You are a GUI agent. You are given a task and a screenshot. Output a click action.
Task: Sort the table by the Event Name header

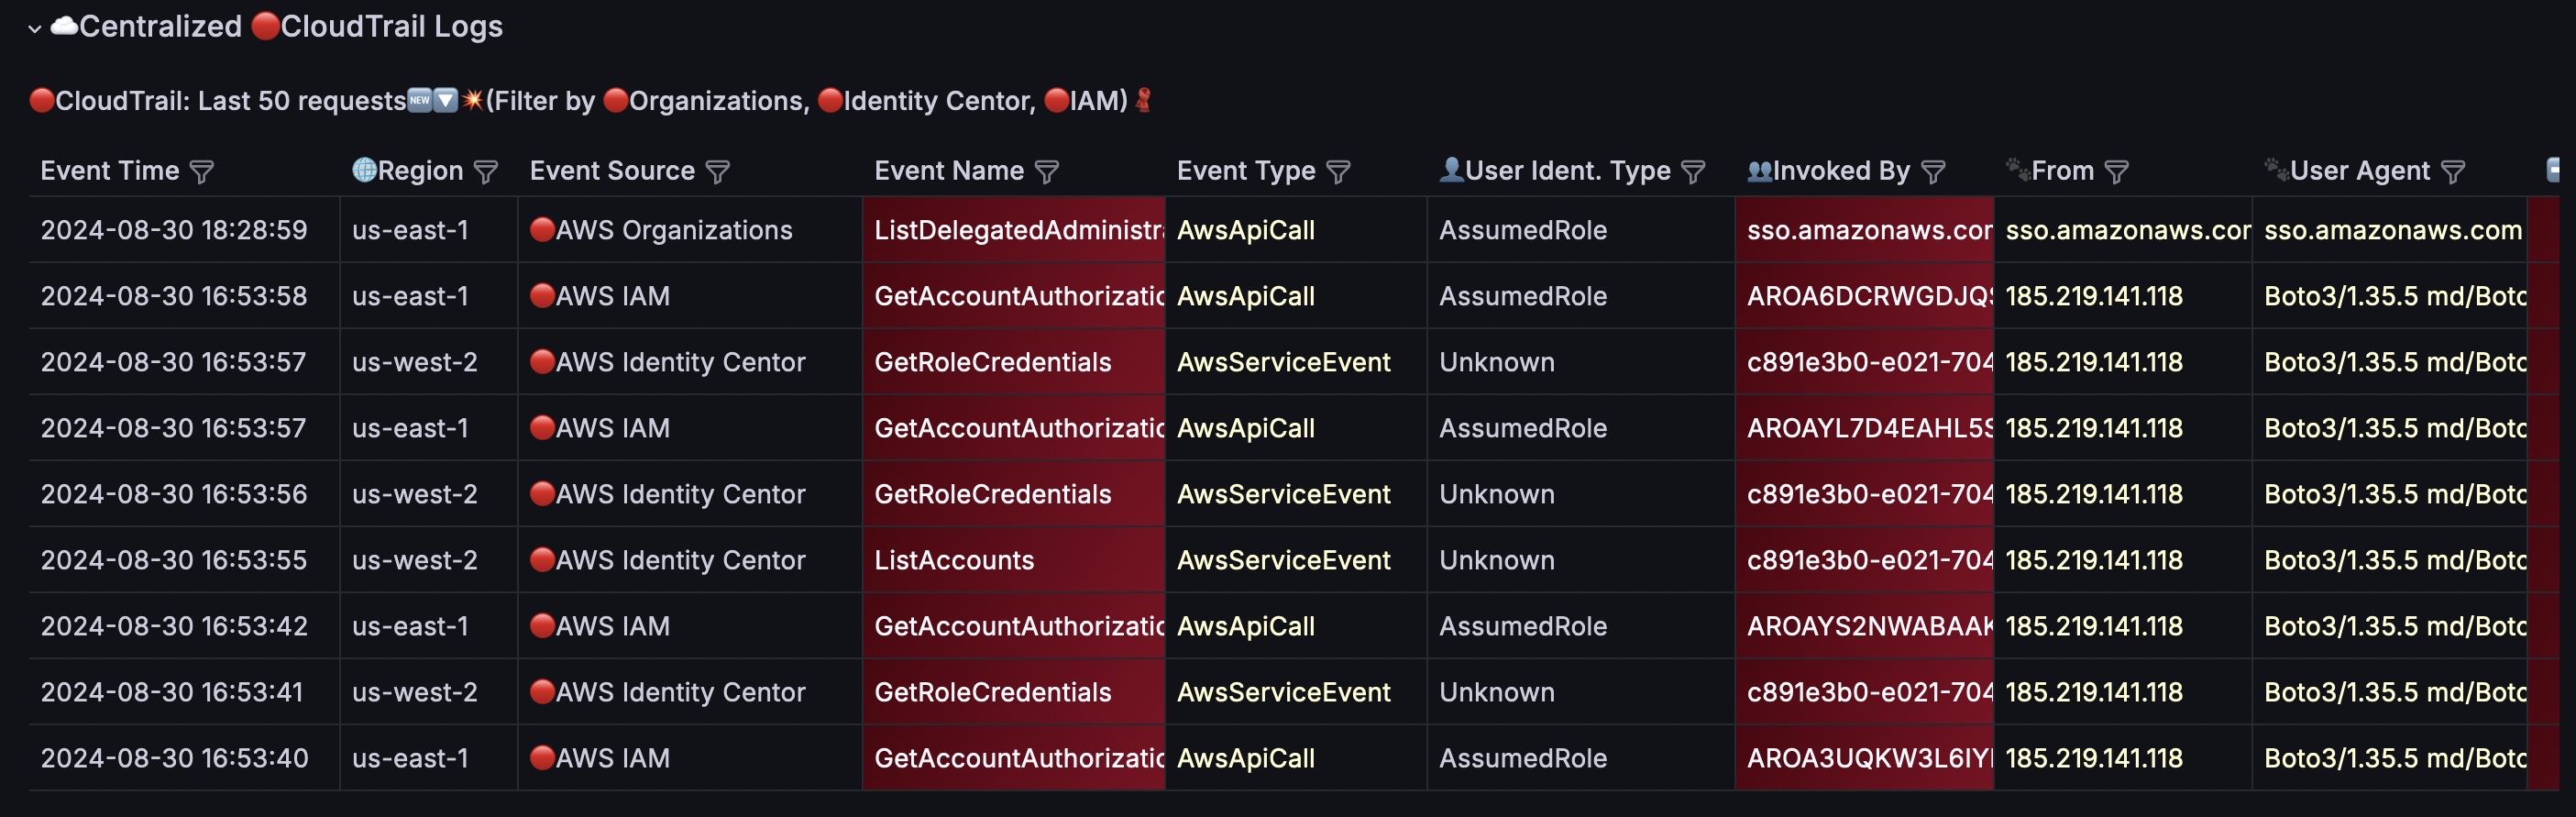949,171
